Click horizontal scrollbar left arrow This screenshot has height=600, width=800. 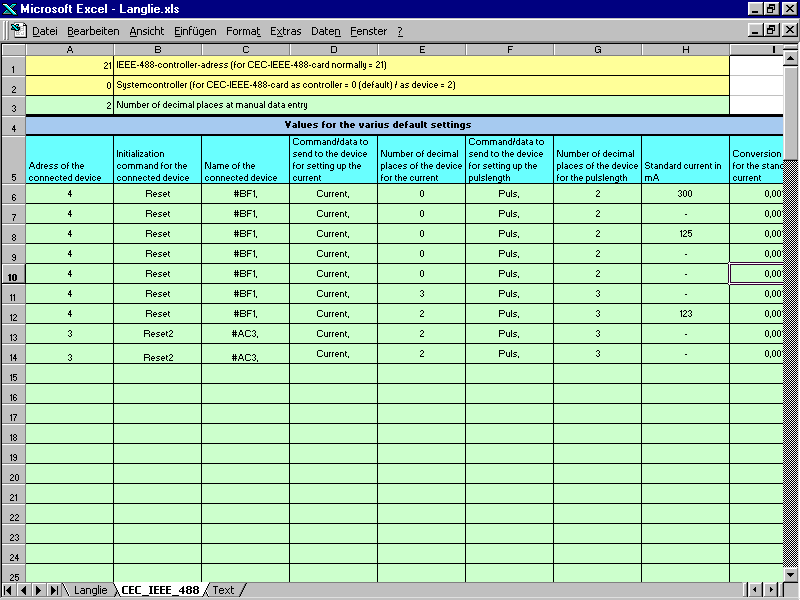click(755, 590)
